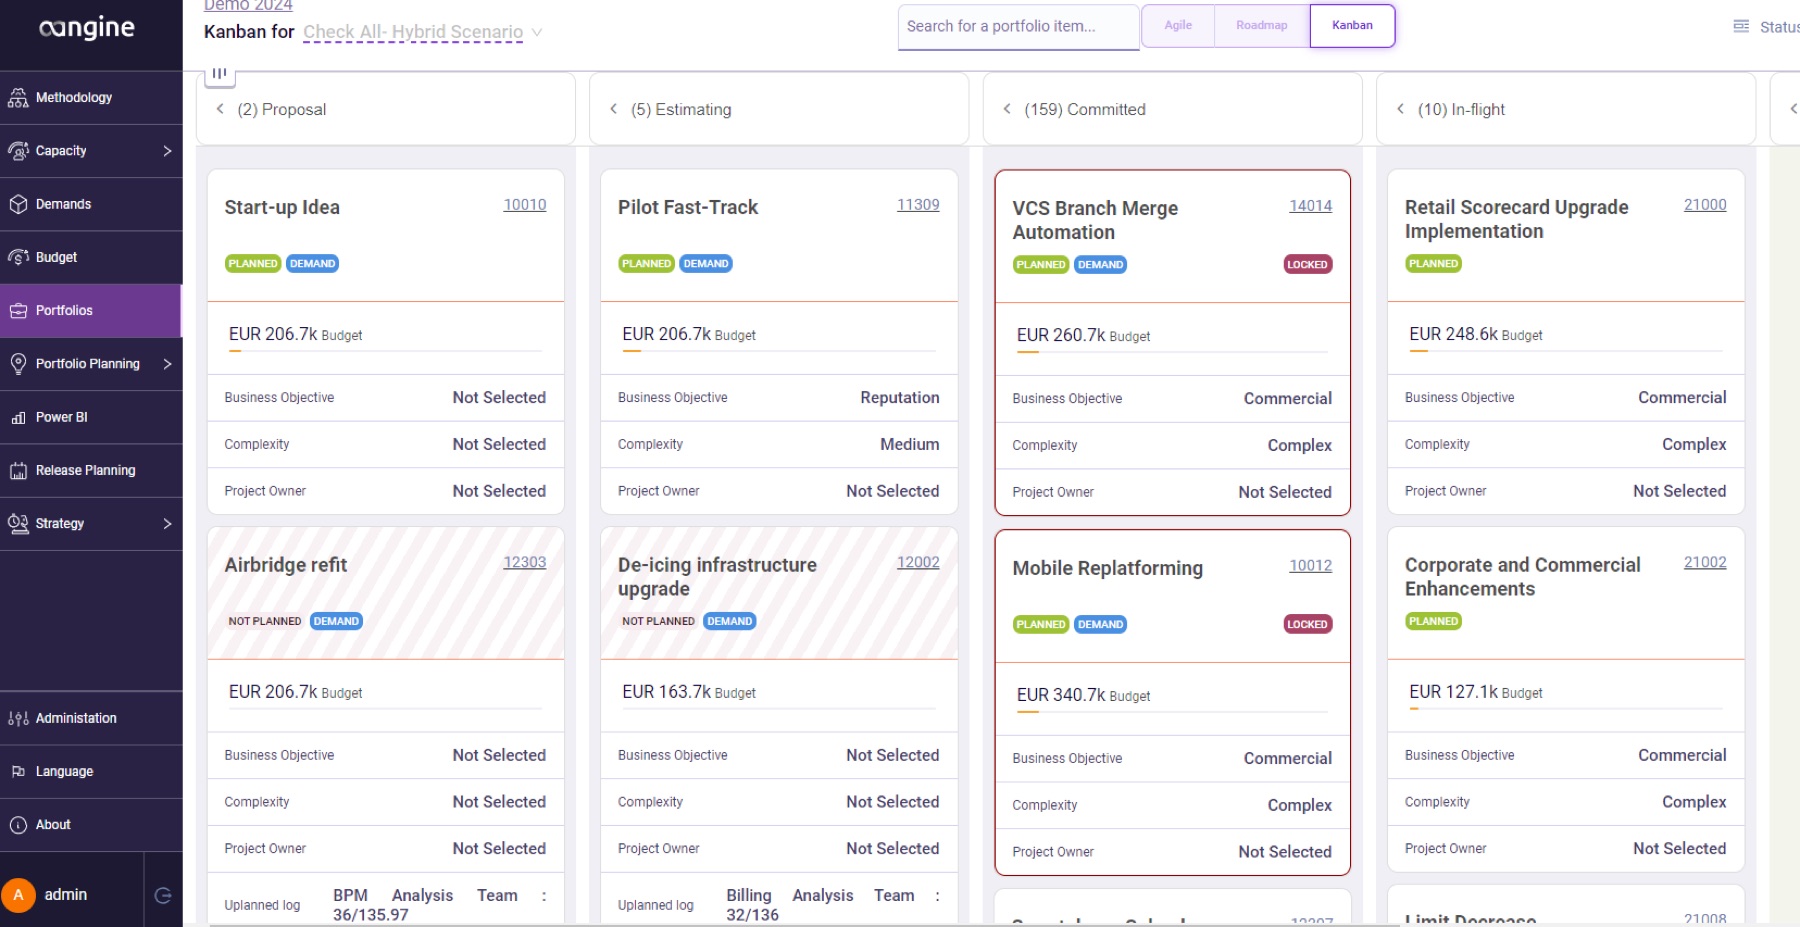Open item link 12303 on Airbridge refit
Viewport: 1800px width, 927px height.
(x=524, y=562)
